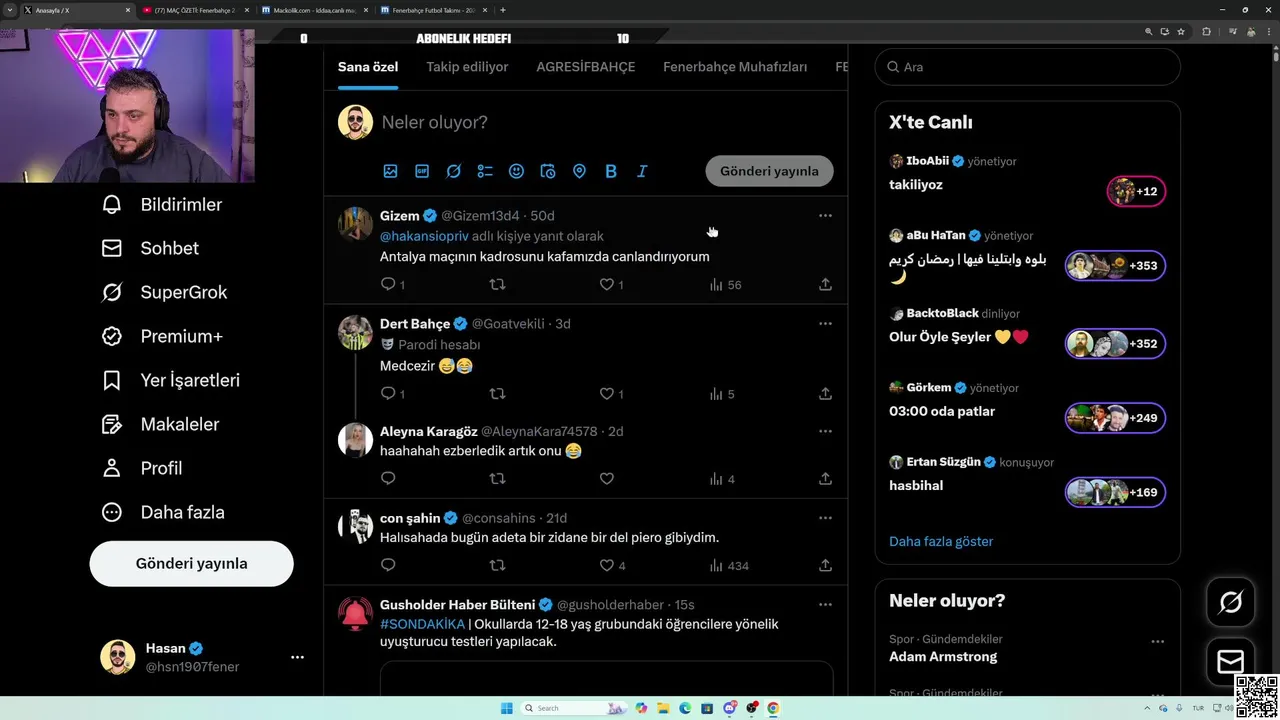1280x720 pixels.
Task: Reply to Gizem's post
Action: point(389,285)
